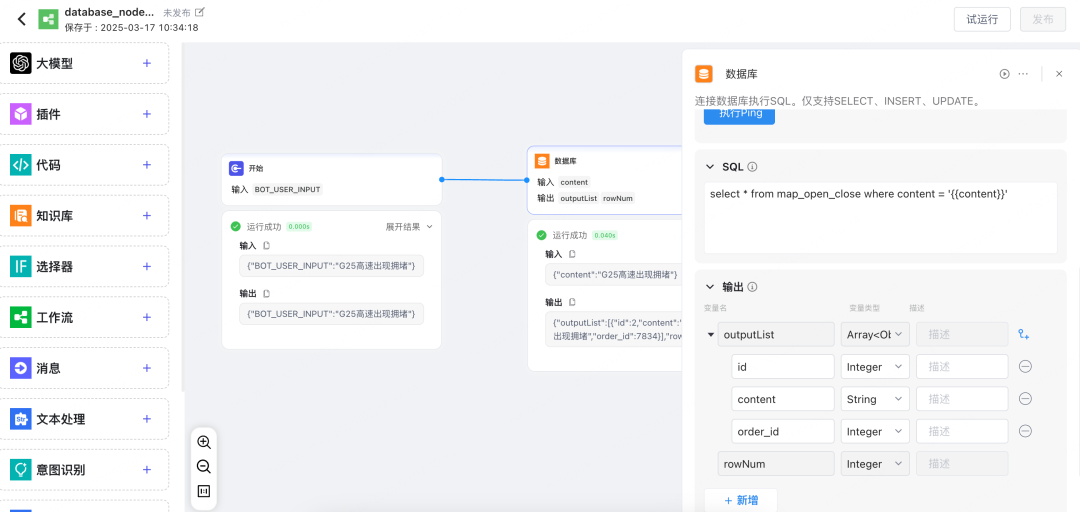
Task: Click the 知识库 orange icon
Action: tap(21, 216)
